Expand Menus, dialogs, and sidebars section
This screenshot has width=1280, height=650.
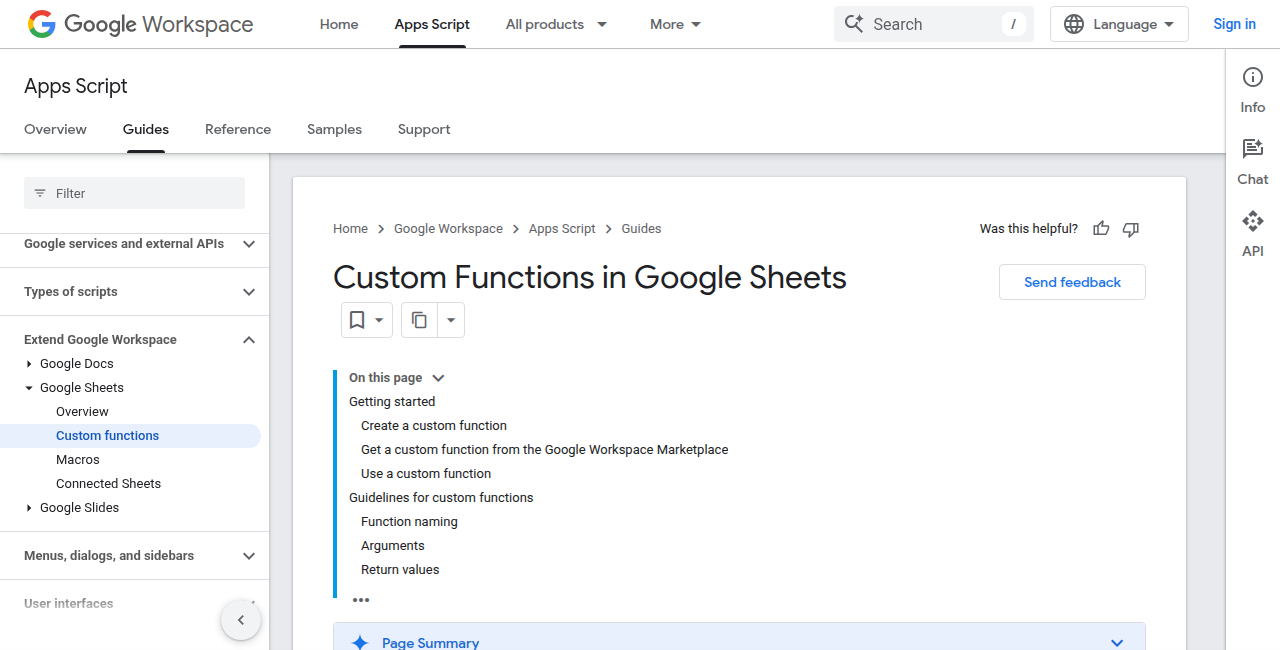coord(249,556)
